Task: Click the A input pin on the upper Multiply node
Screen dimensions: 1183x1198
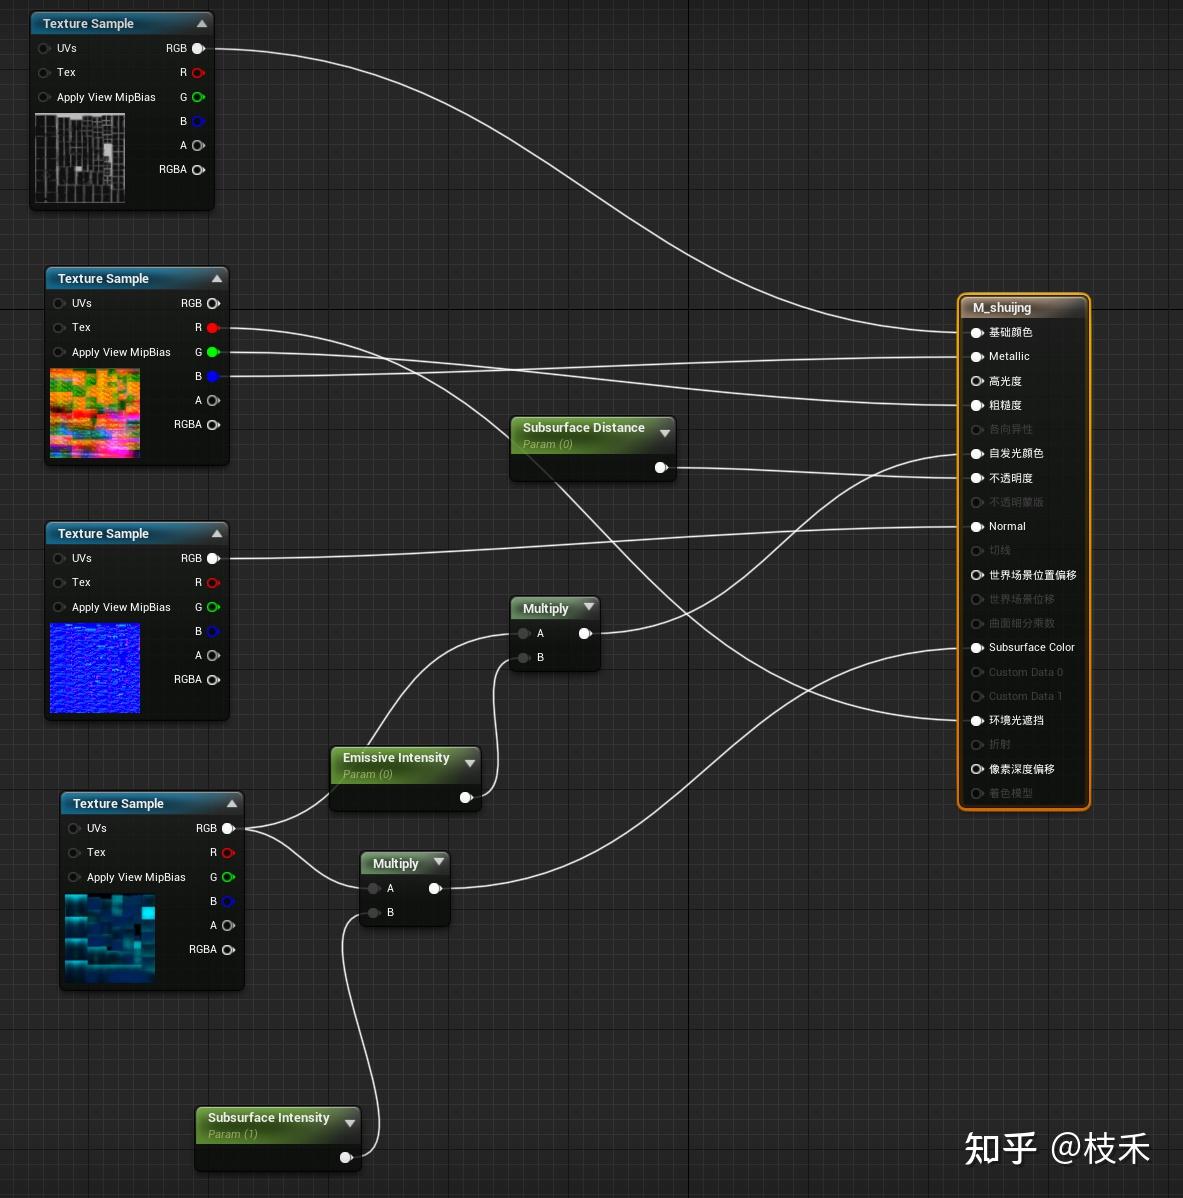Action: pyautogui.click(x=524, y=633)
